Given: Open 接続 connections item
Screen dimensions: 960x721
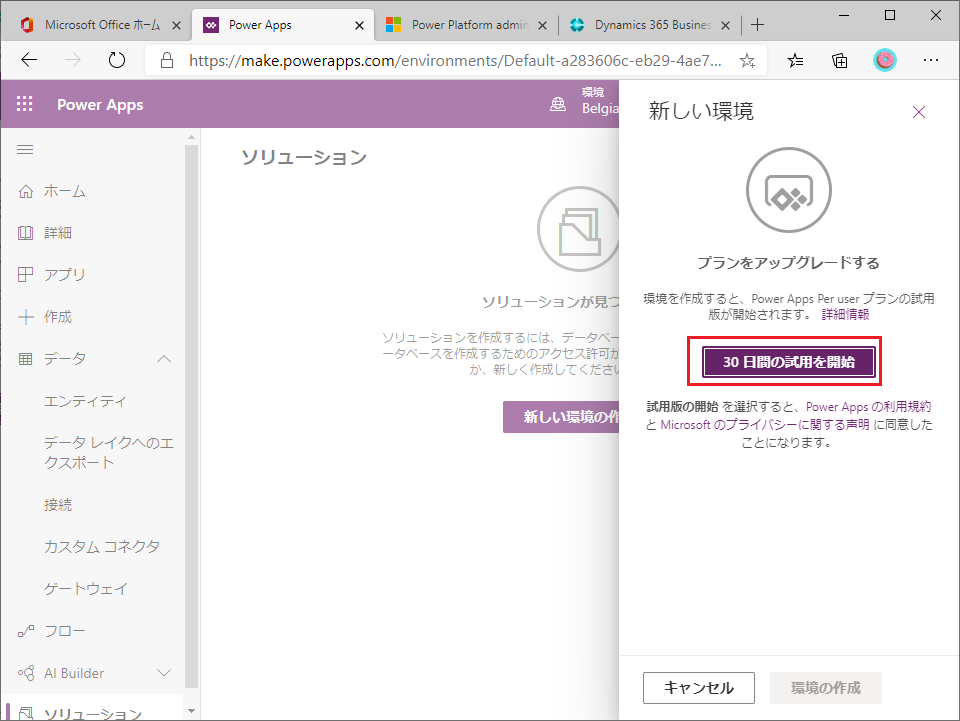Looking at the screenshot, I should (58, 505).
